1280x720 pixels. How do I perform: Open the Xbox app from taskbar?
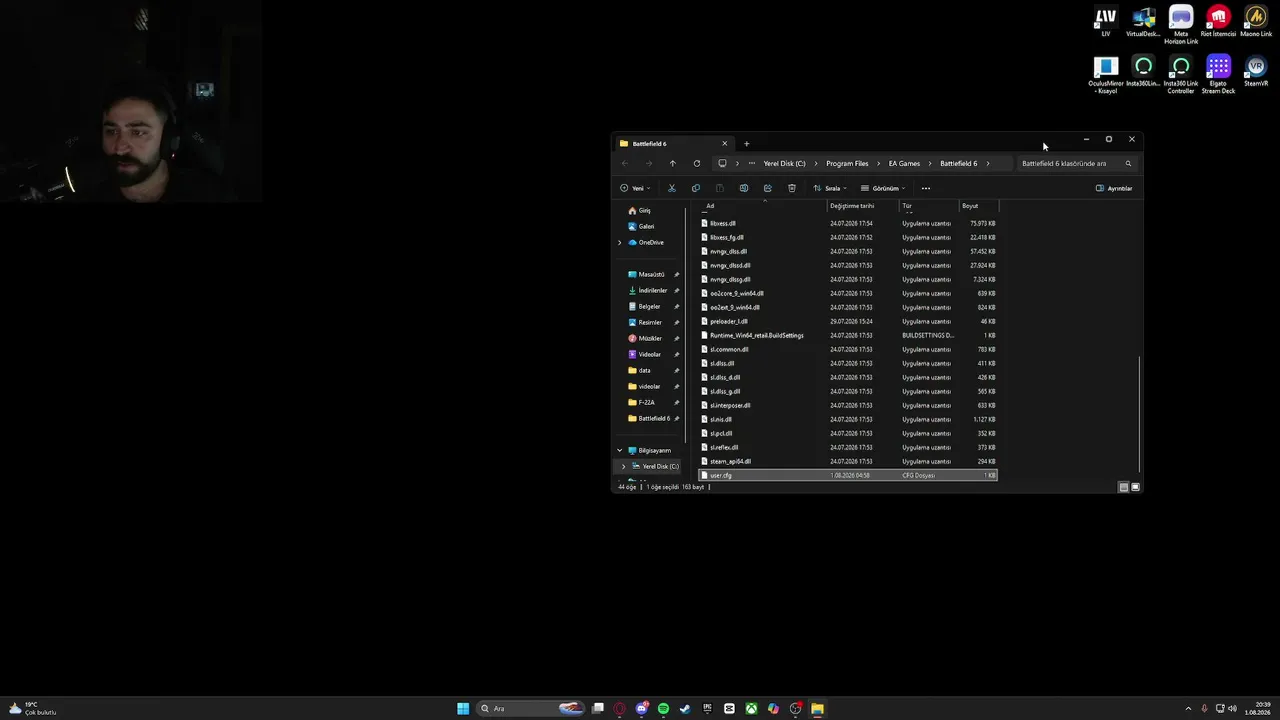click(x=751, y=709)
